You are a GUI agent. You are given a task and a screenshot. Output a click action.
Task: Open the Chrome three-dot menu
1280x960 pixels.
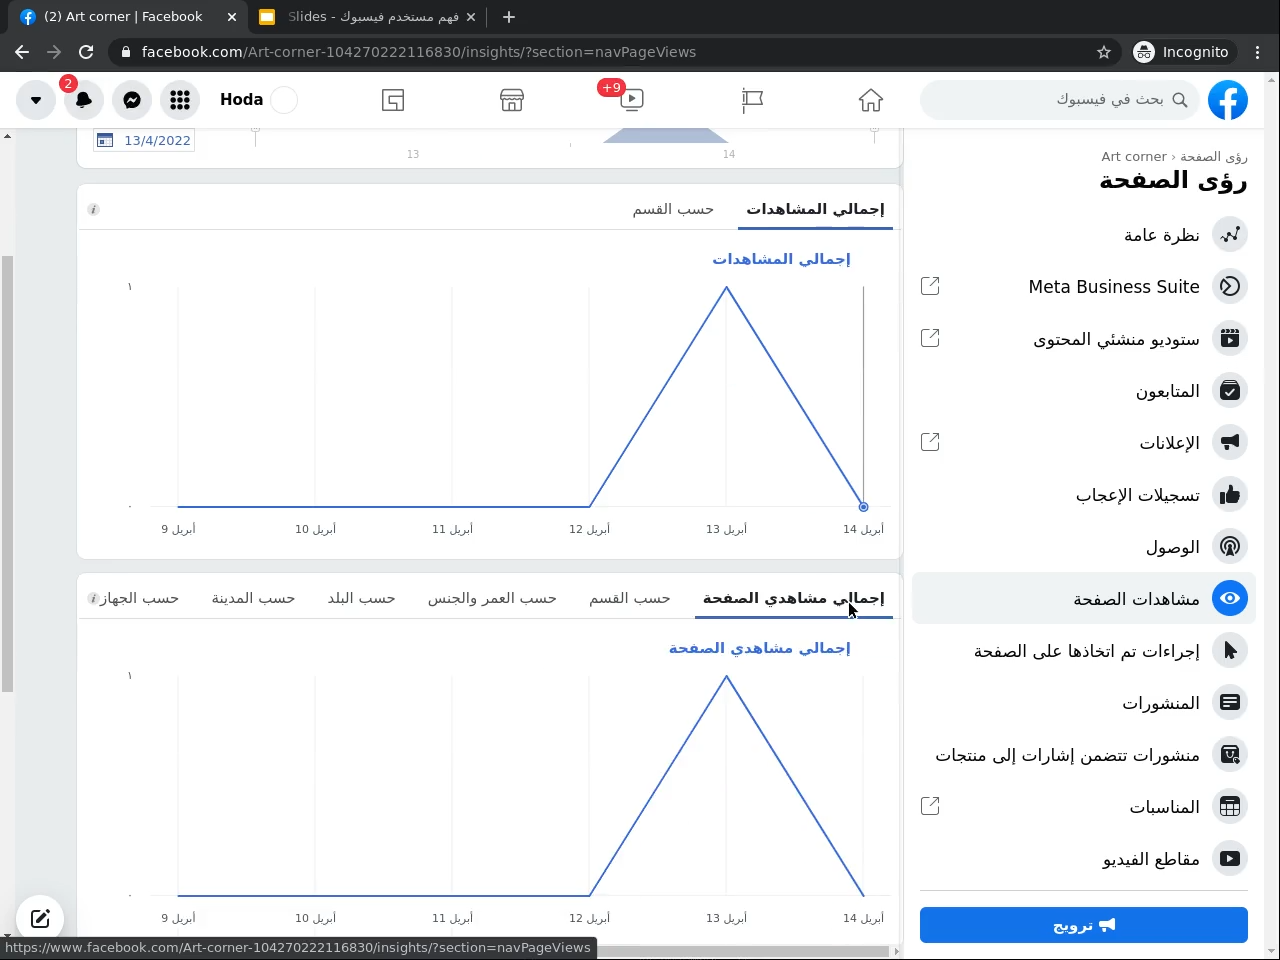[x=1258, y=52]
